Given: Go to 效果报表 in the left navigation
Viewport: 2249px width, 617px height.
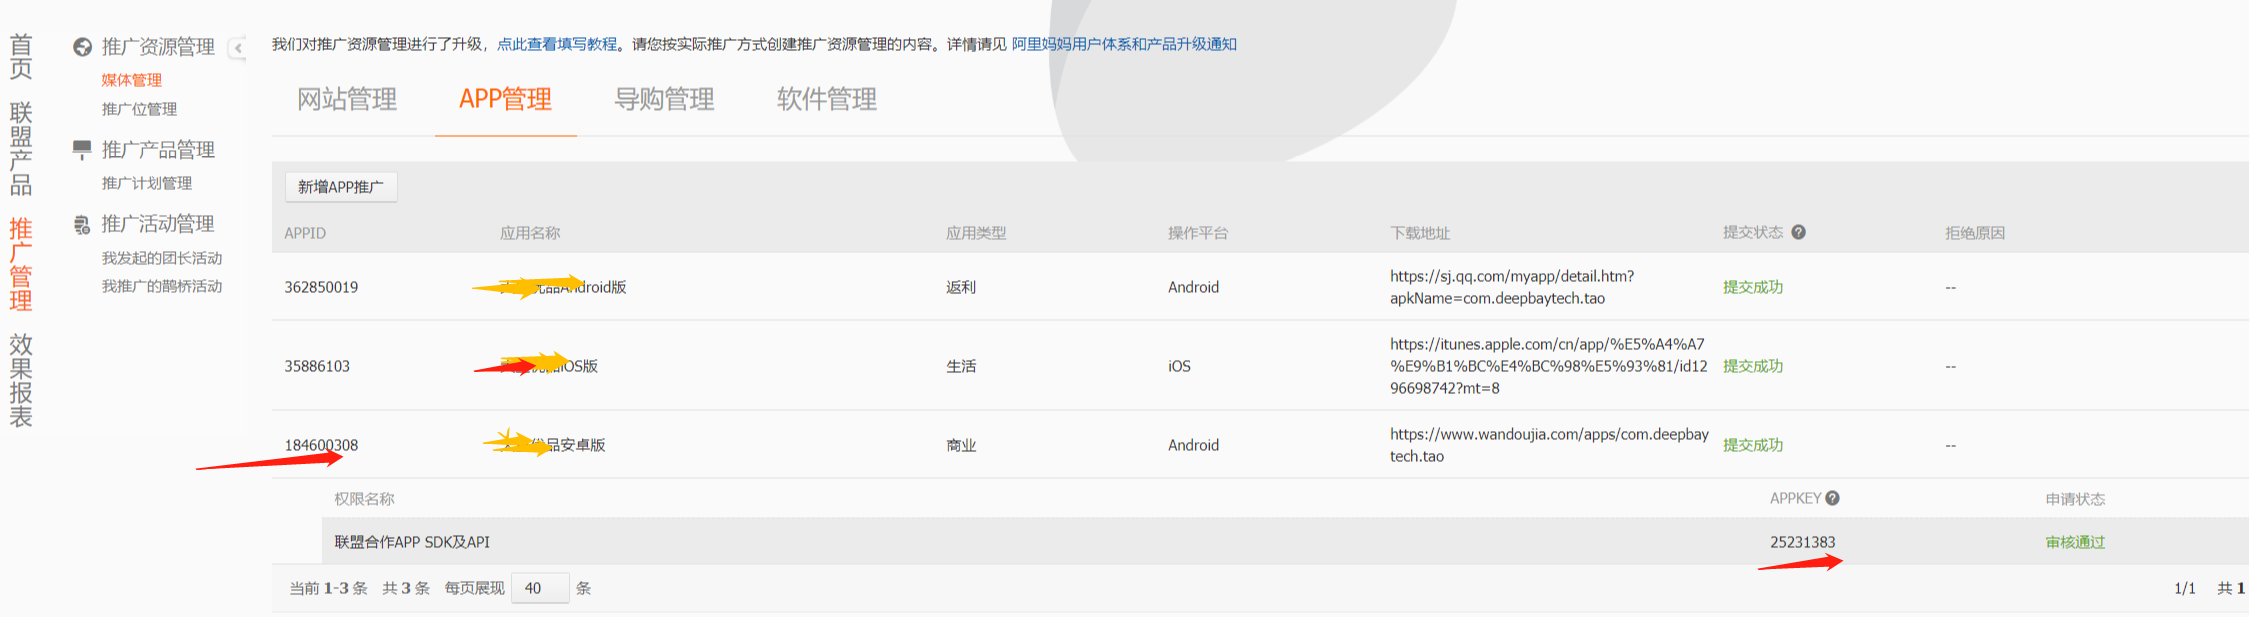Looking at the screenshot, I should 21,380.
